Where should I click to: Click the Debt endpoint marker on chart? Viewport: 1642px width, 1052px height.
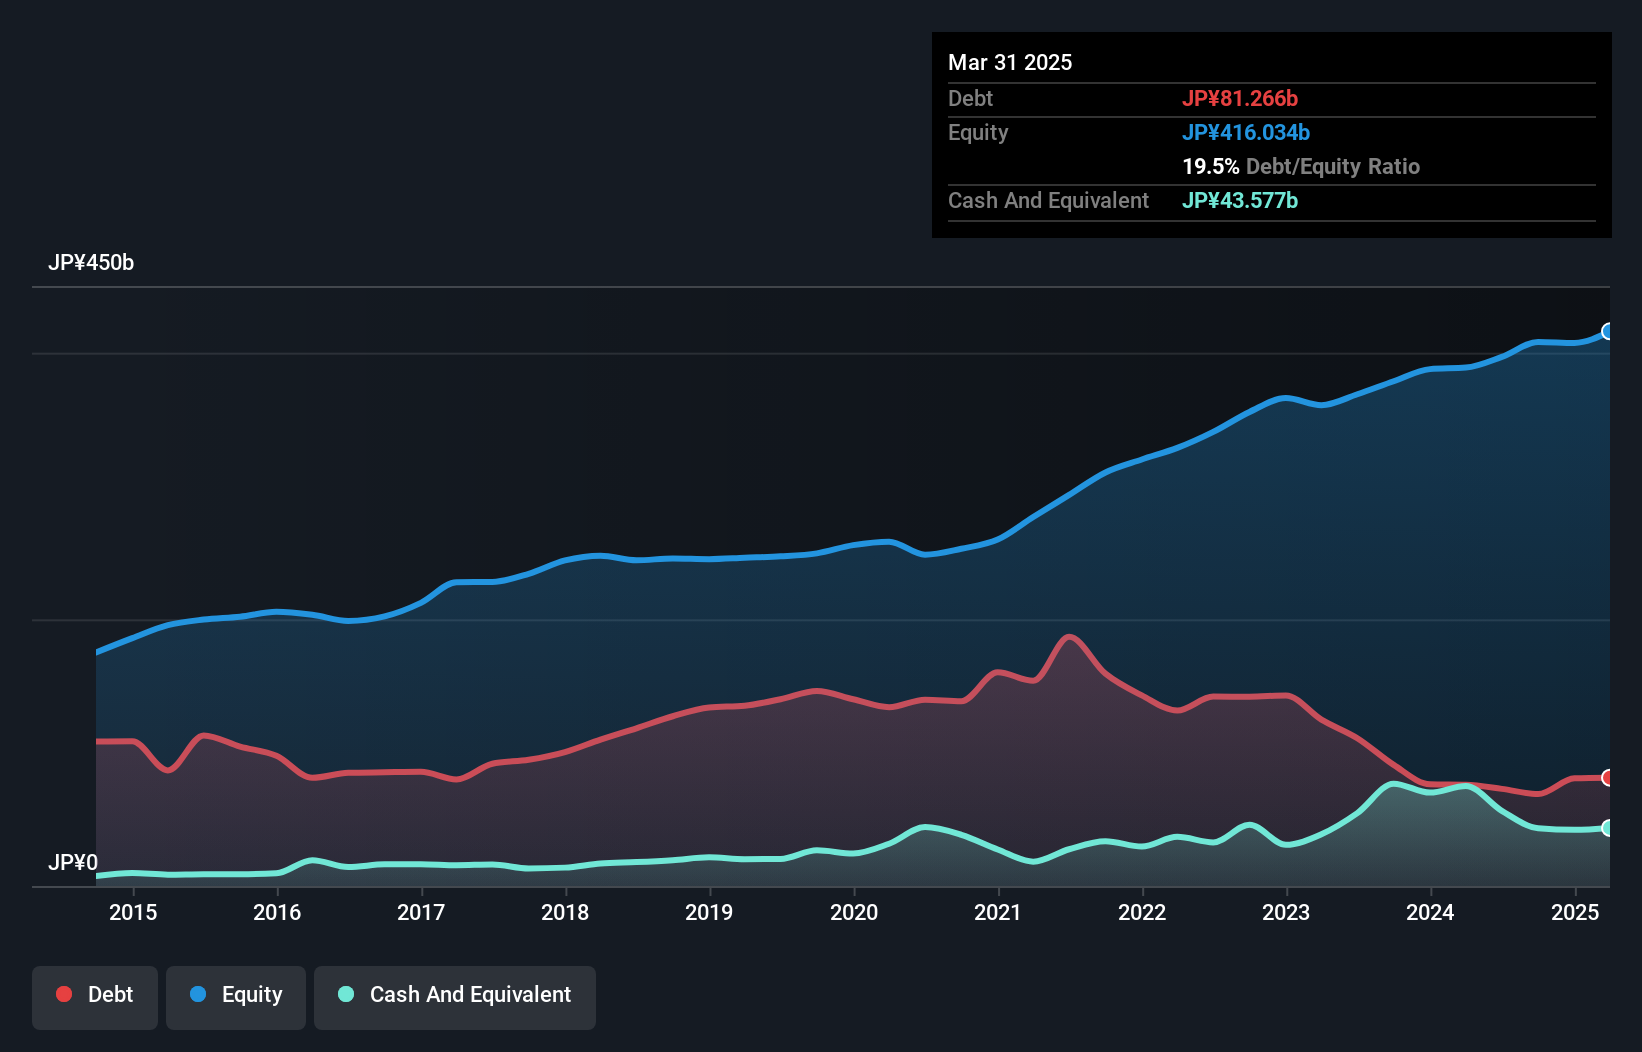[1607, 777]
